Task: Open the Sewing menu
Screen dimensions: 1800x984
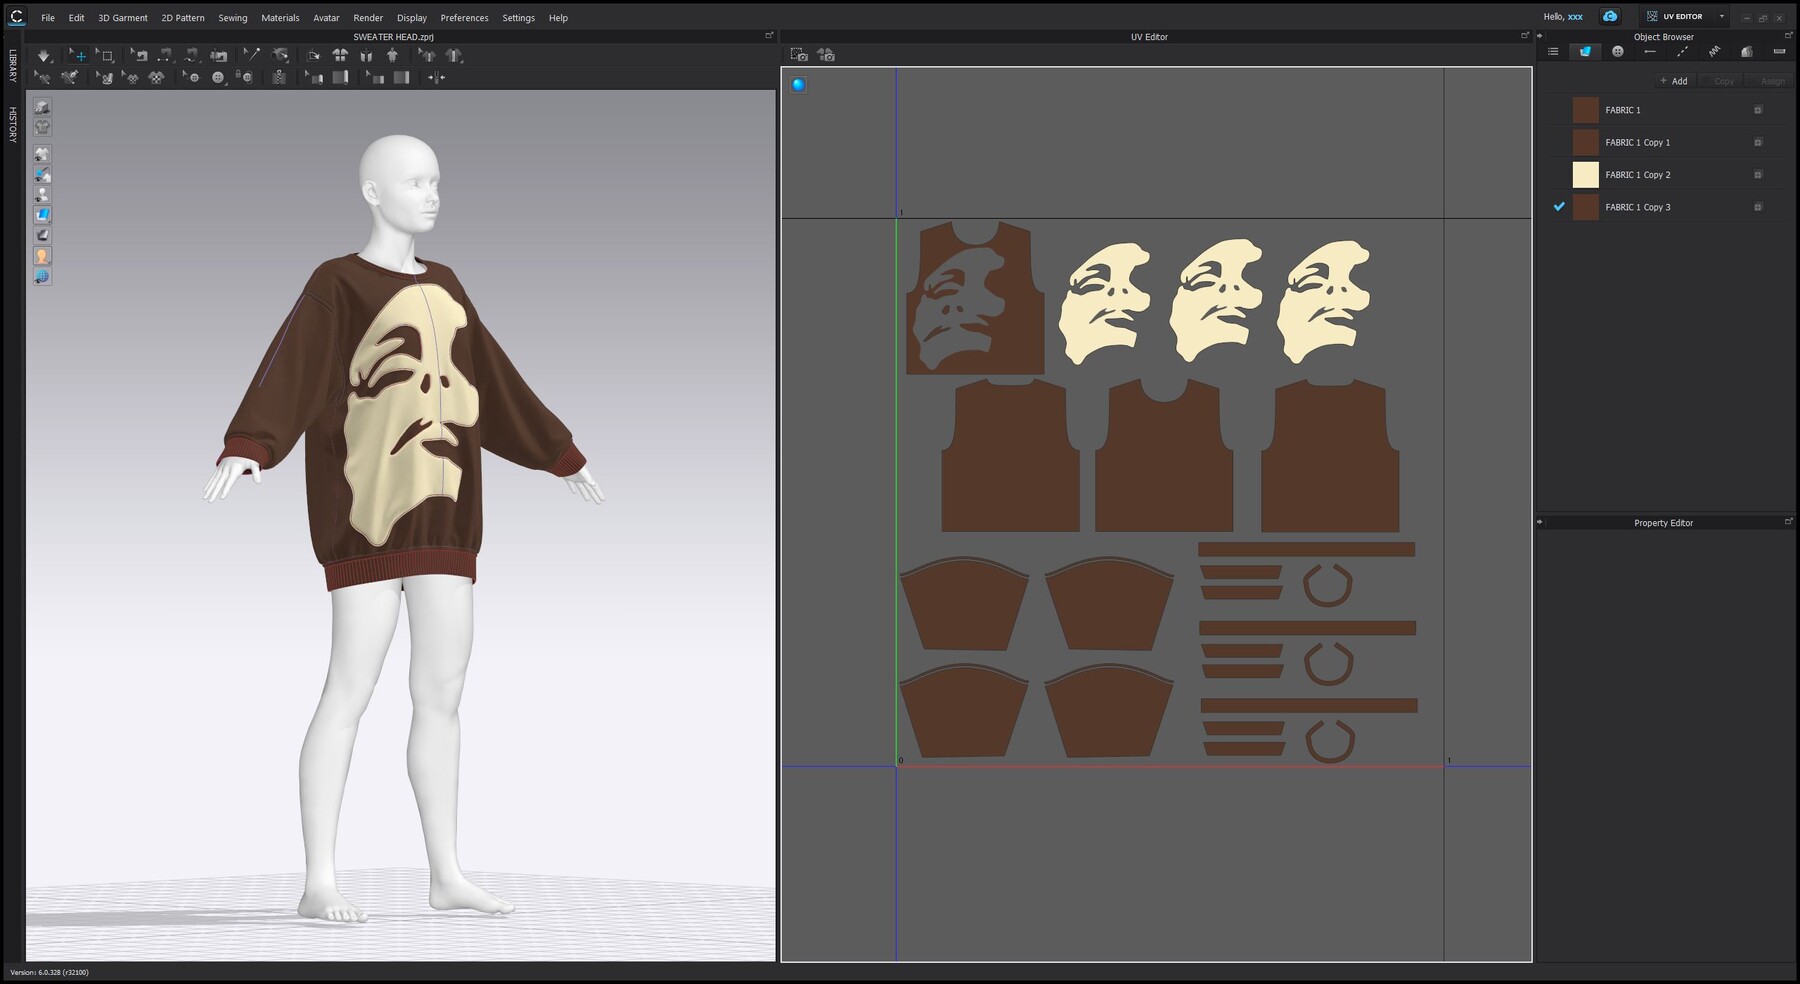Action: [233, 17]
